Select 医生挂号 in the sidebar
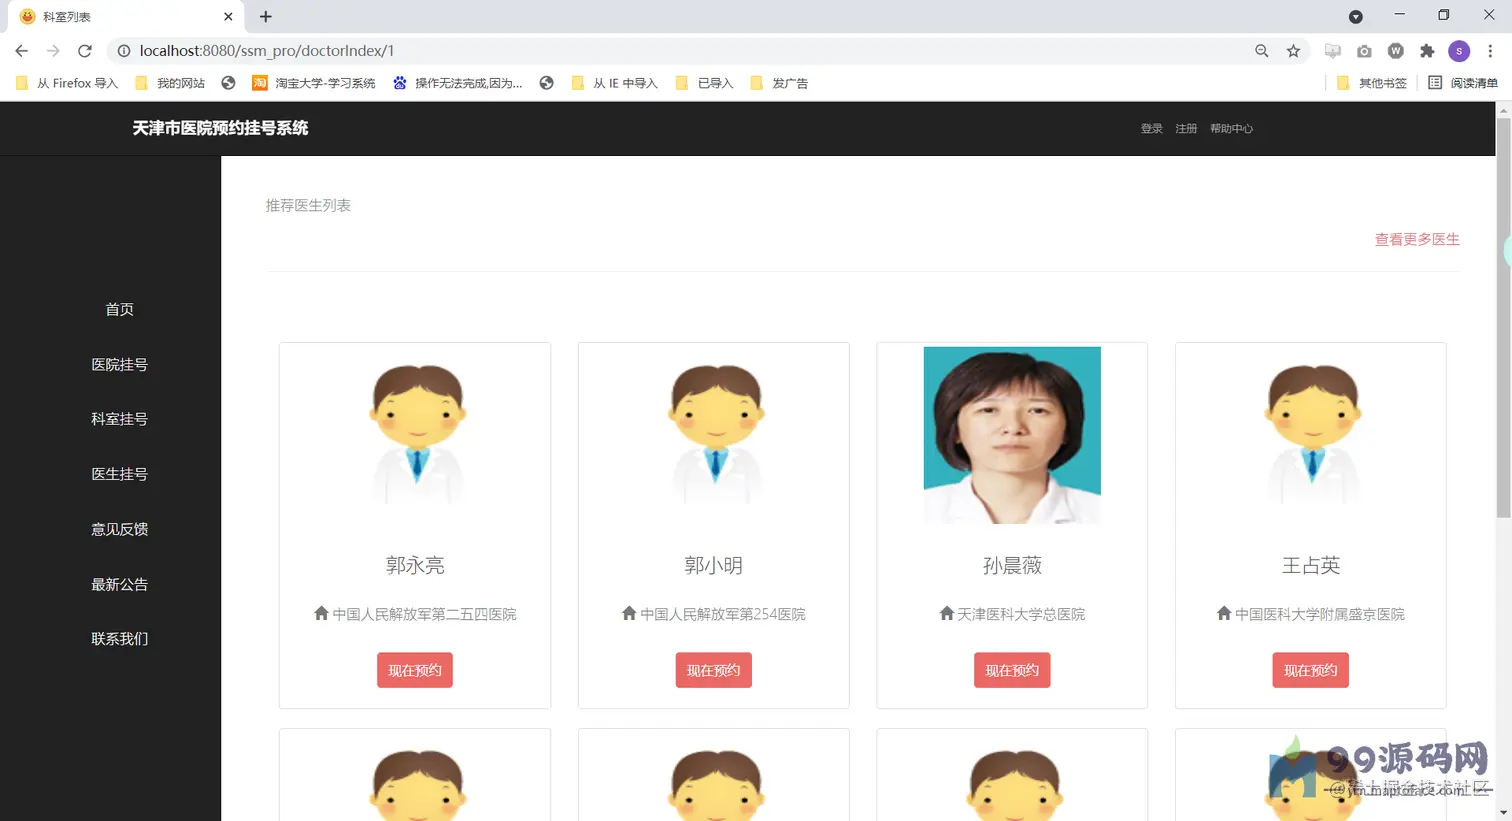 pos(120,474)
